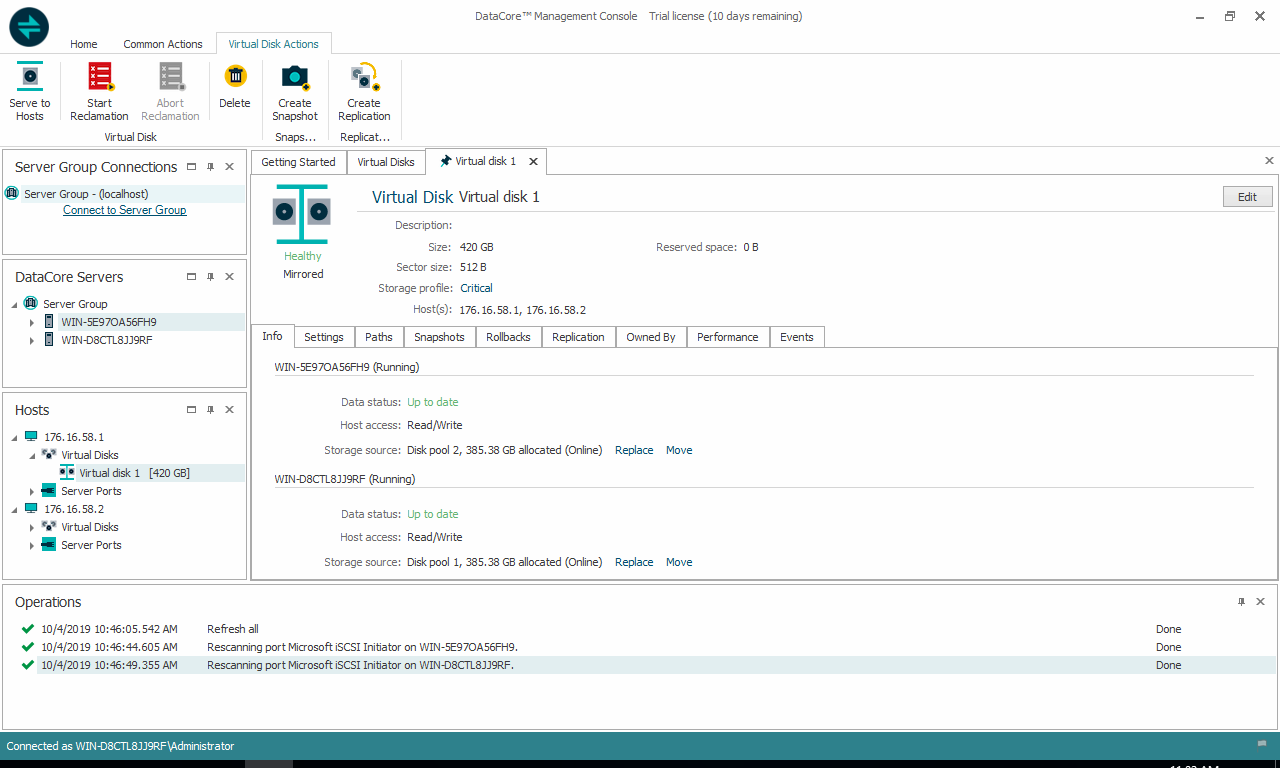Open the Common Actions ribbon tab

[163, 44]
